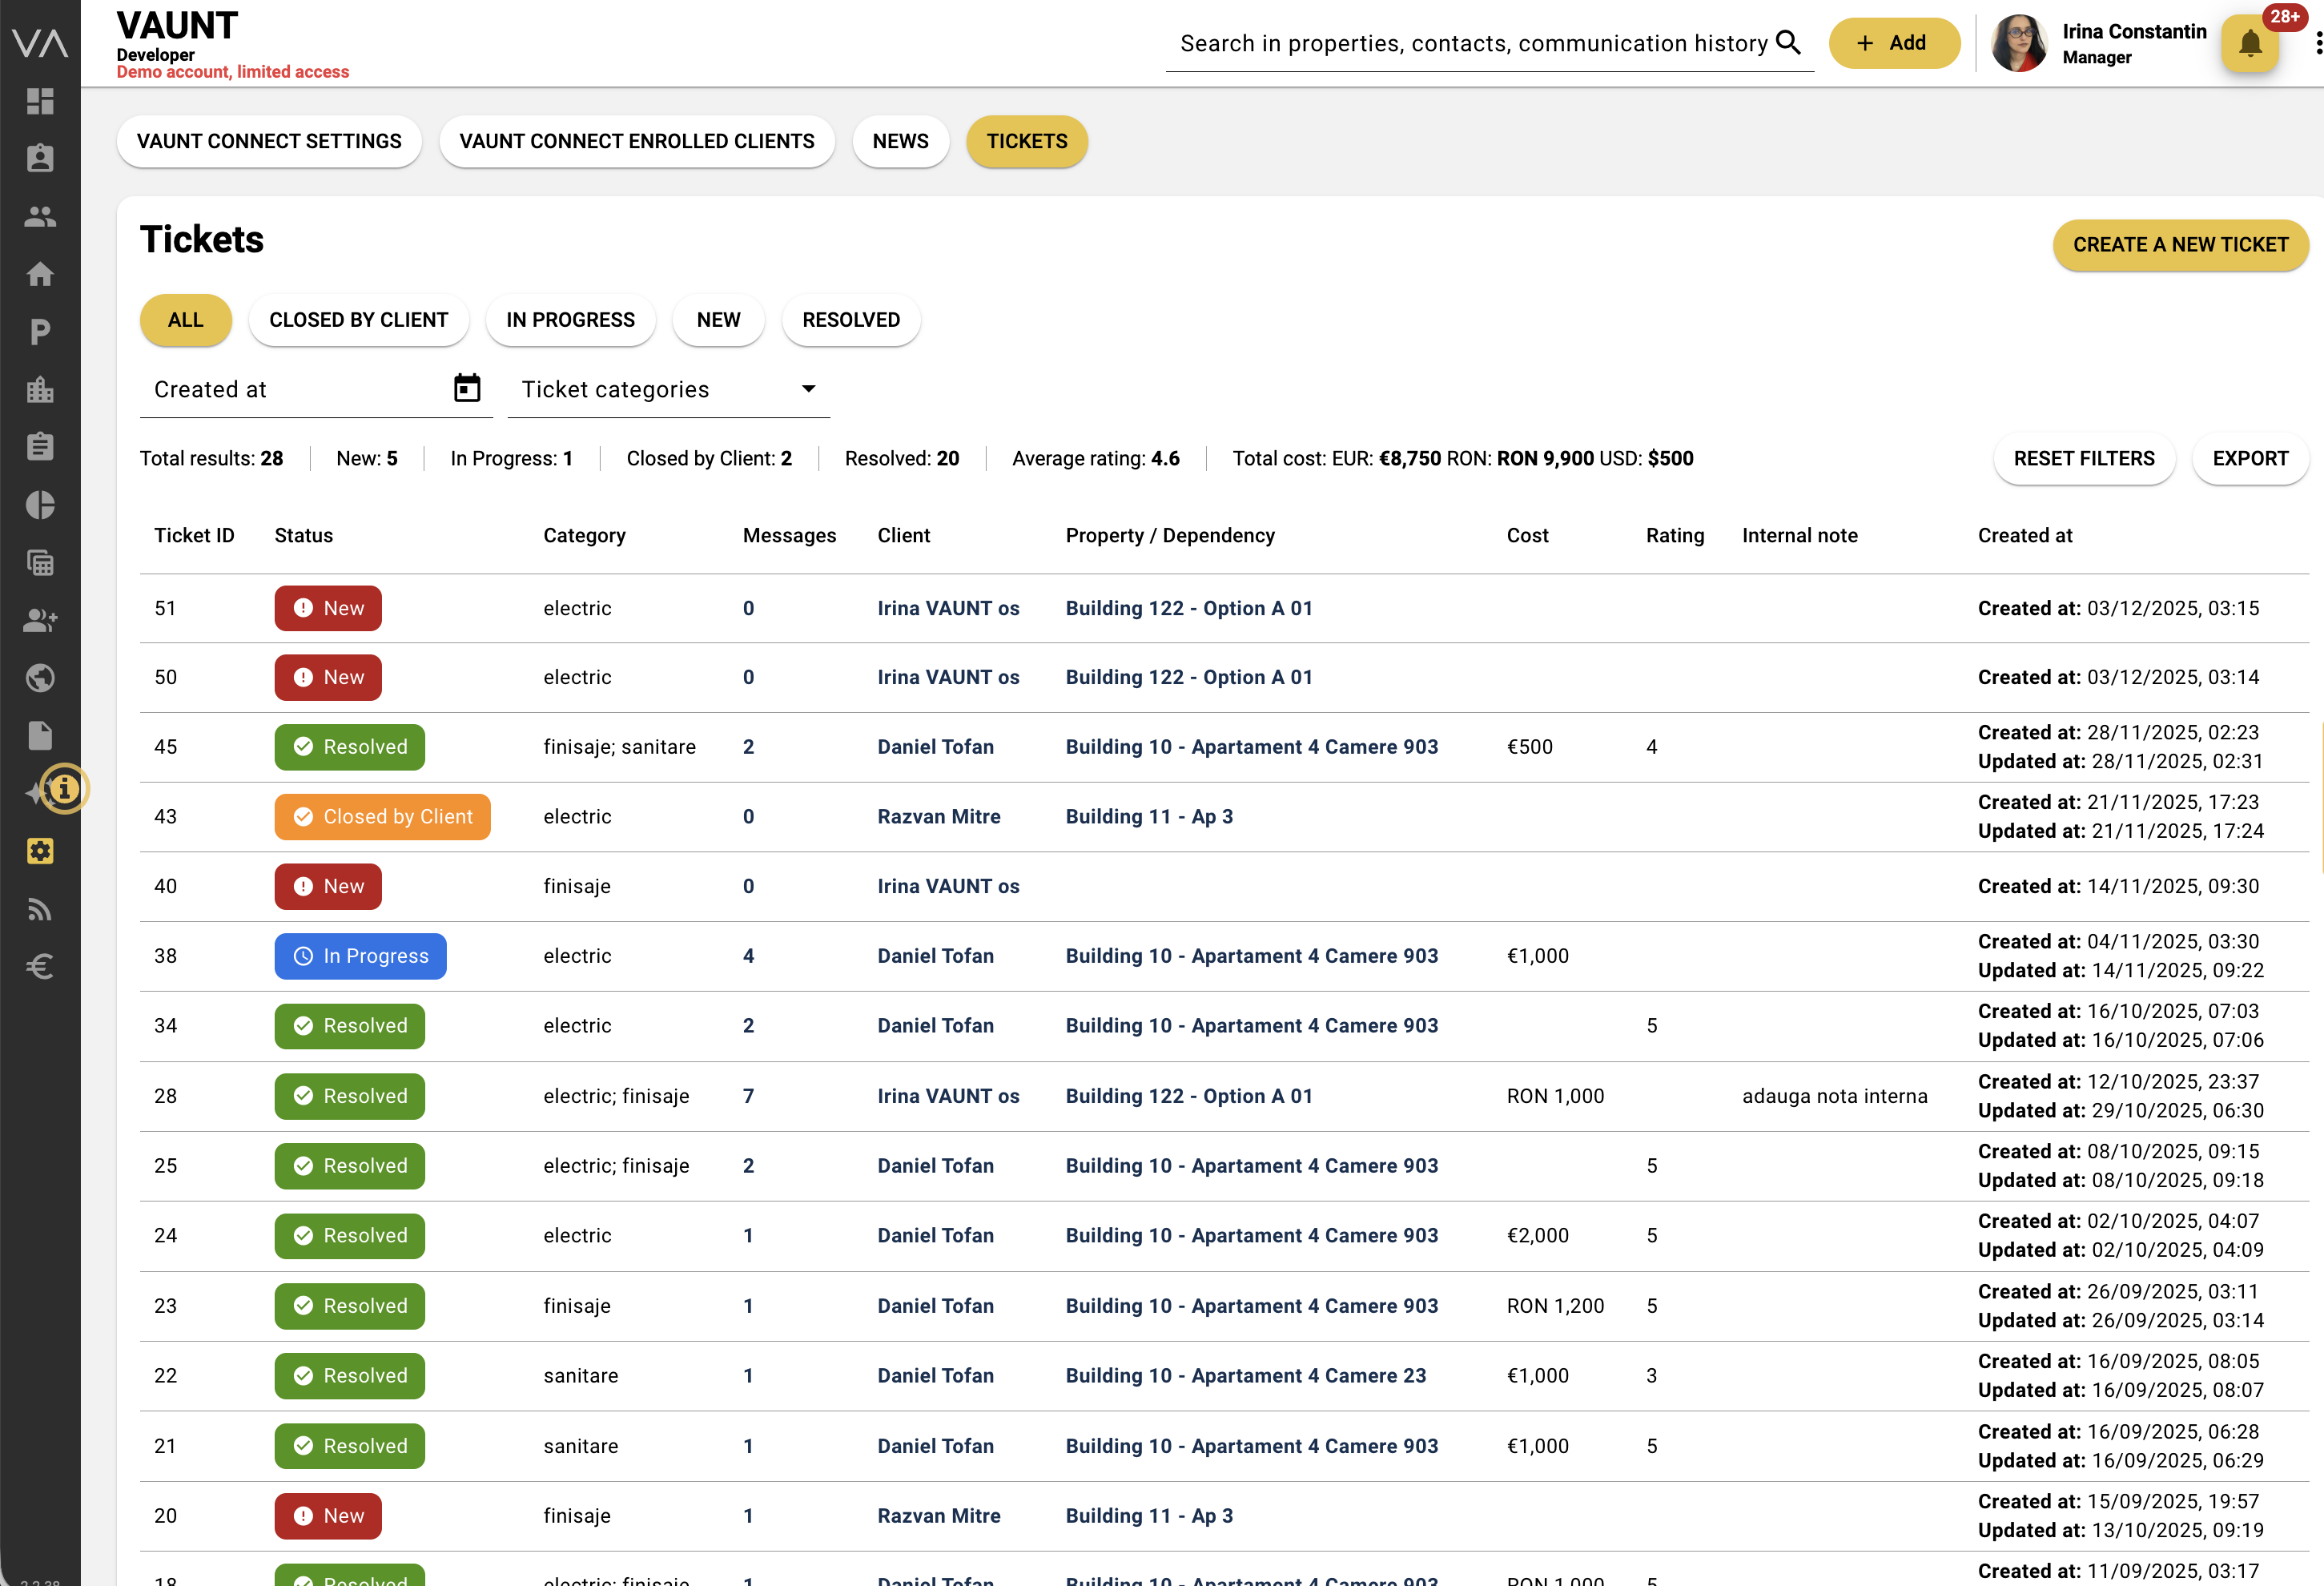Viewport: 2324px width, 1586px height.
Task: Open the globe icon in sidebar
Action: point(40,678)
